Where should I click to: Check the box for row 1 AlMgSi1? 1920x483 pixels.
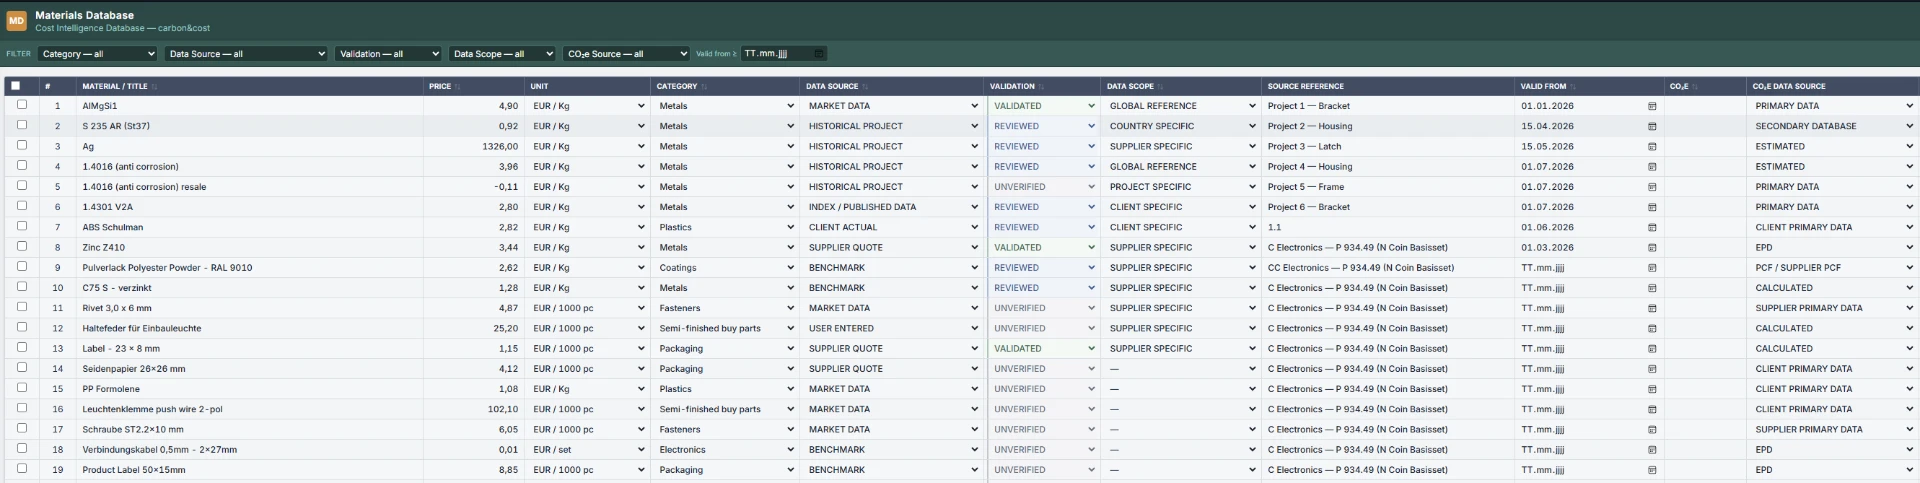(x=22, y=105)
